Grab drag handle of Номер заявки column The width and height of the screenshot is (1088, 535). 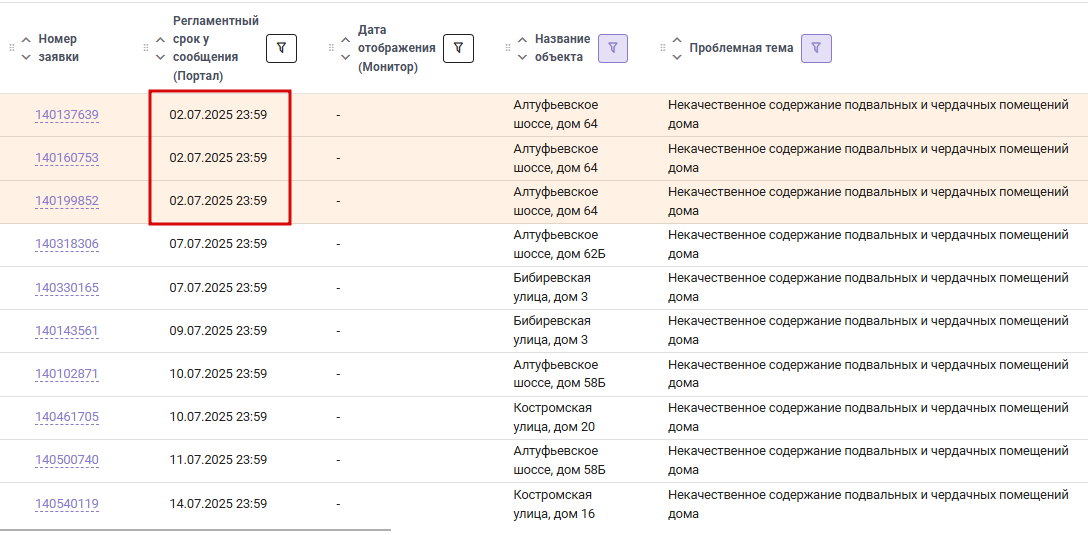11,48
